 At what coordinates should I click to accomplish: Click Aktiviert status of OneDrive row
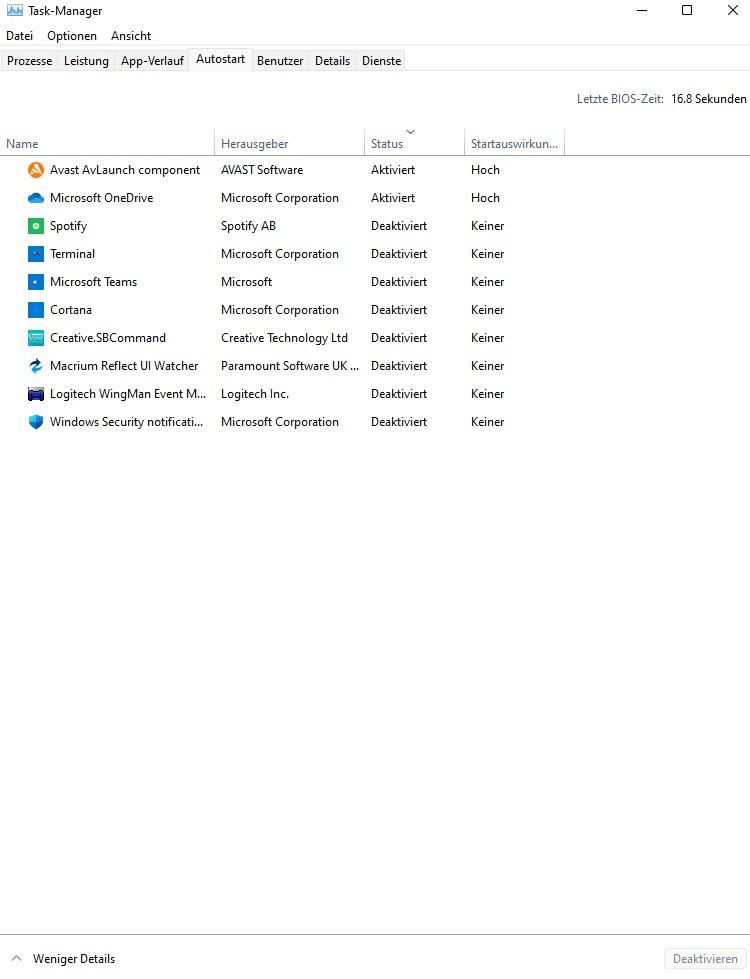(x=393, y=198)
